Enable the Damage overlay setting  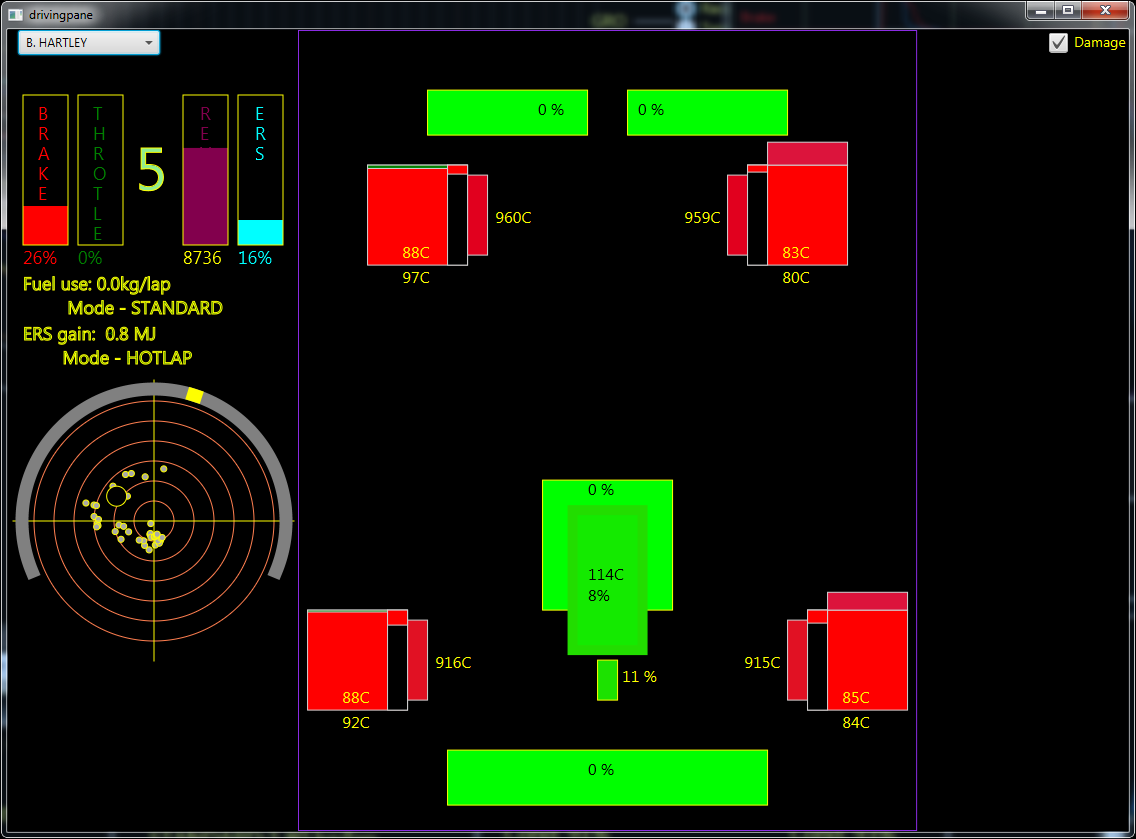1058,43
